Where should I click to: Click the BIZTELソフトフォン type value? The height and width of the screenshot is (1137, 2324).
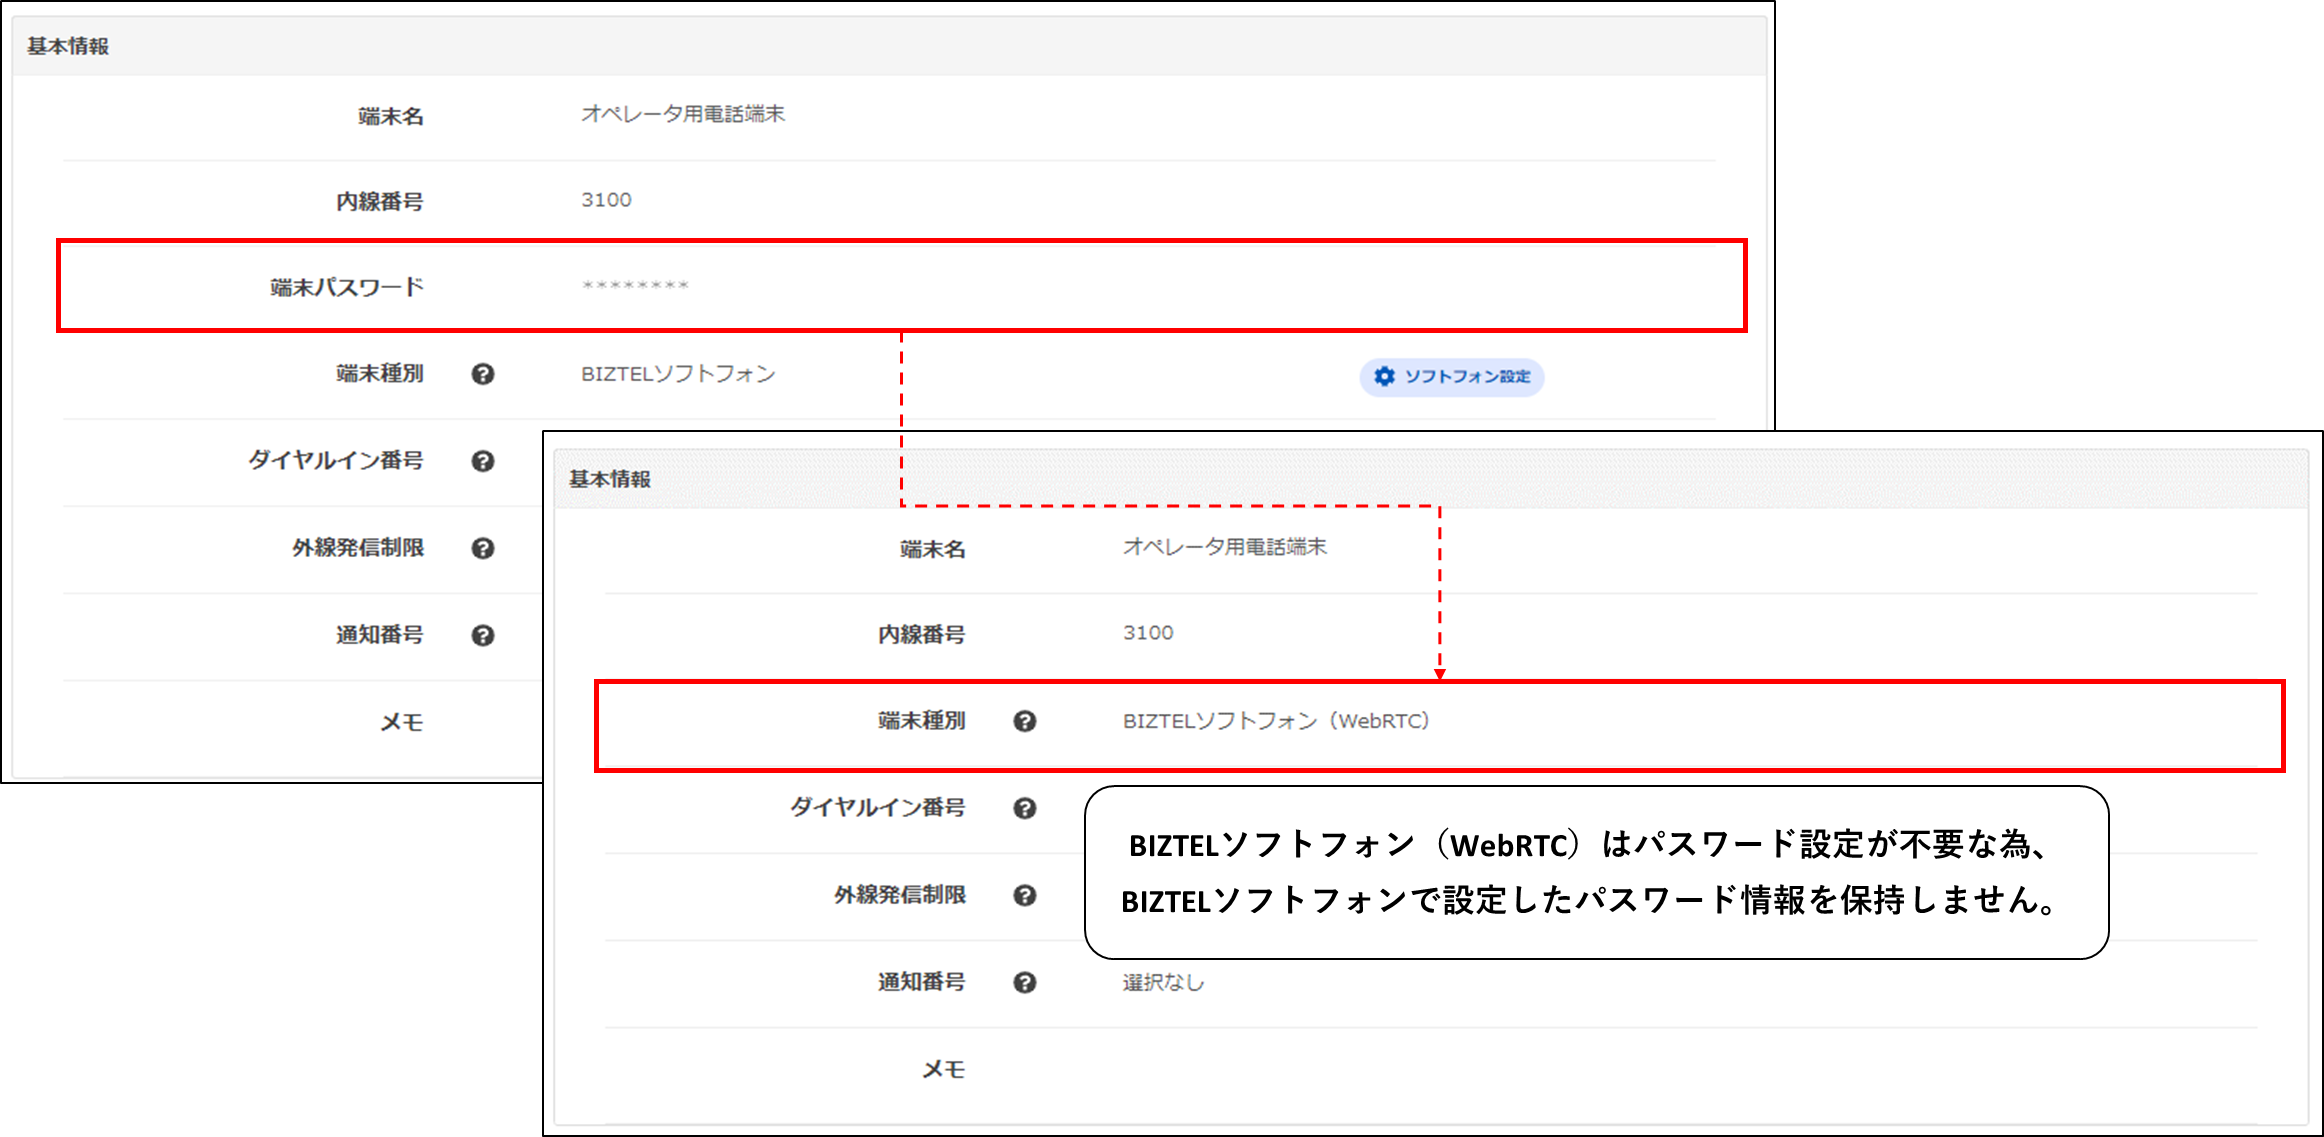click(678, 374)
